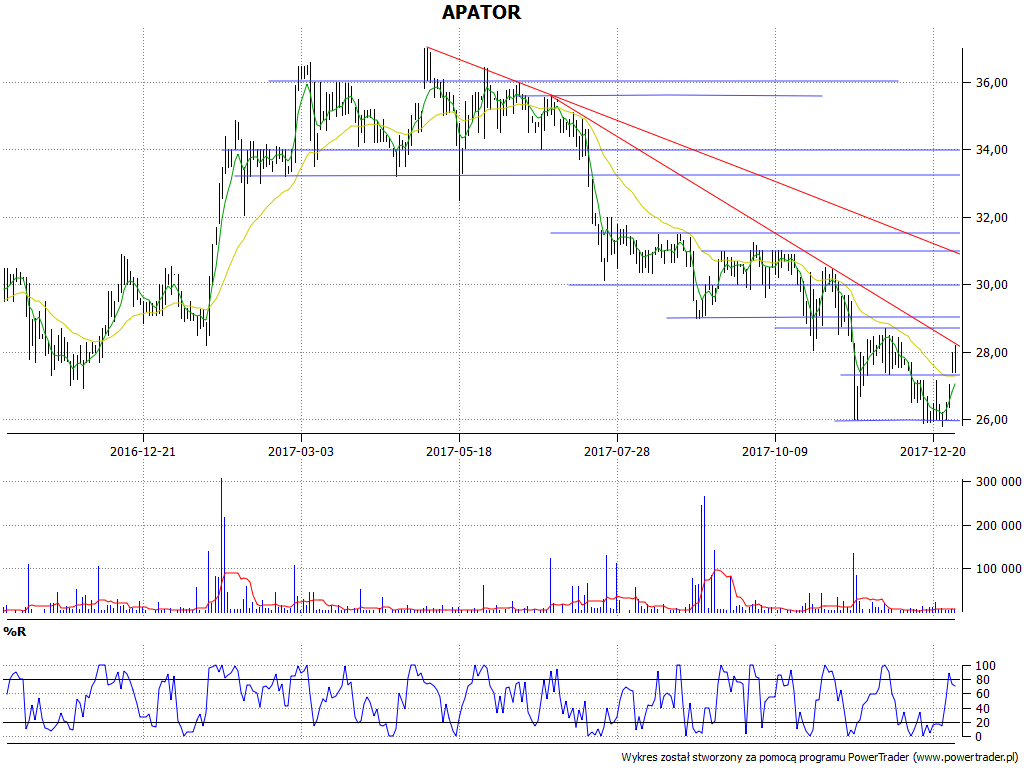Click the 30,00 price axis label
The height and width of the screenshot is (768, 1024).
[x=993, y=285]
